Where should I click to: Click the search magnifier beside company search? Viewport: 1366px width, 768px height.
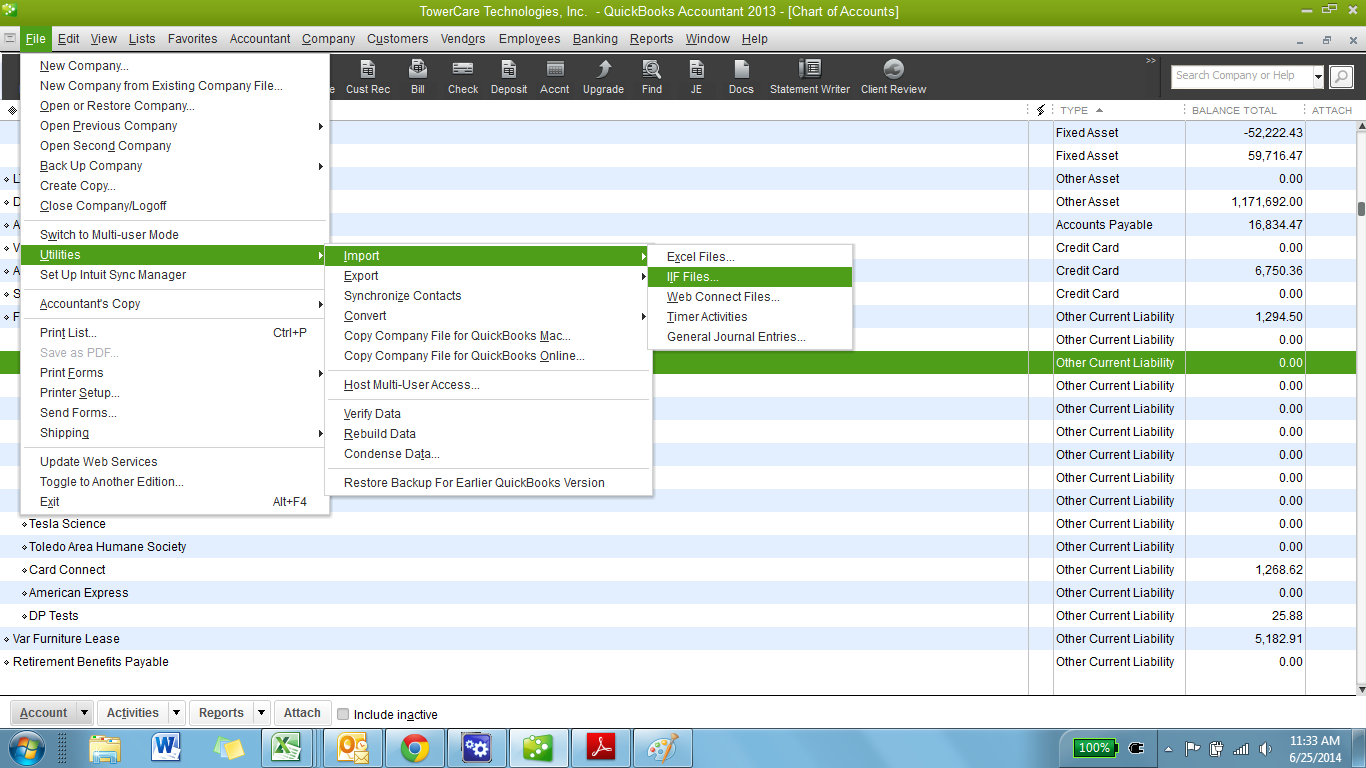pos(1340,76)
